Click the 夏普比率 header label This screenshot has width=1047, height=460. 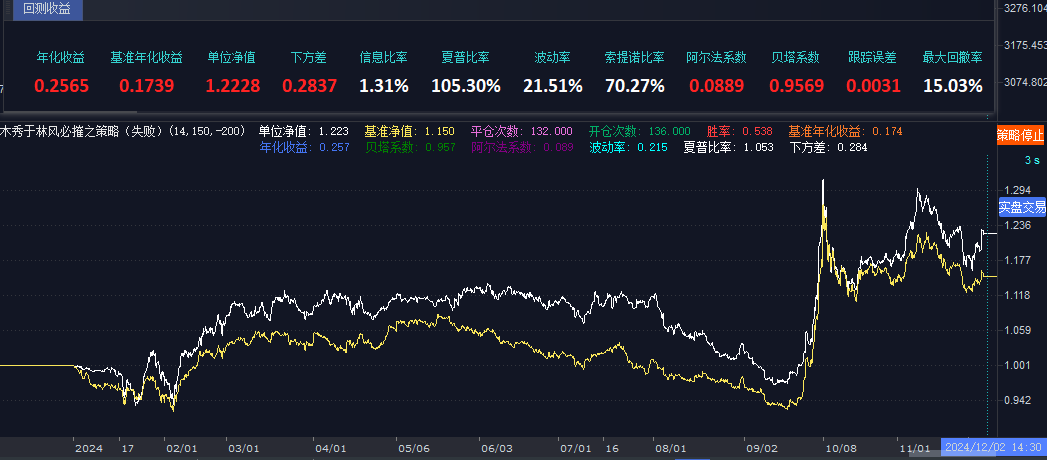[x=465, y=57]
